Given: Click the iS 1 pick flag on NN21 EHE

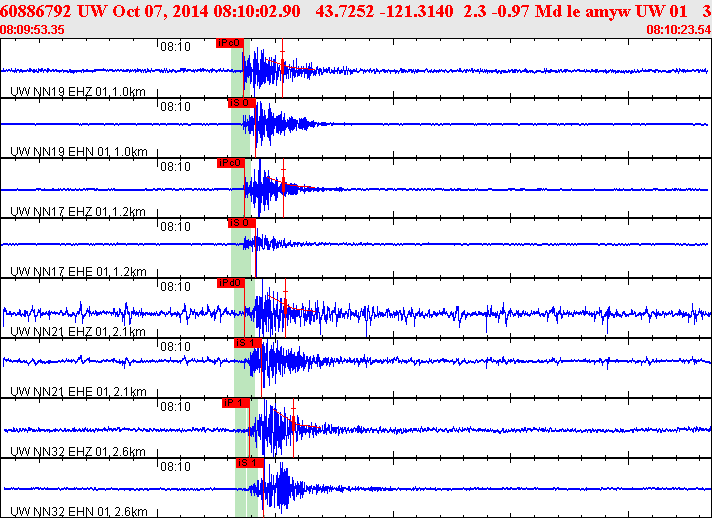Looking at the screenshot, I should (x=247, y=343).
